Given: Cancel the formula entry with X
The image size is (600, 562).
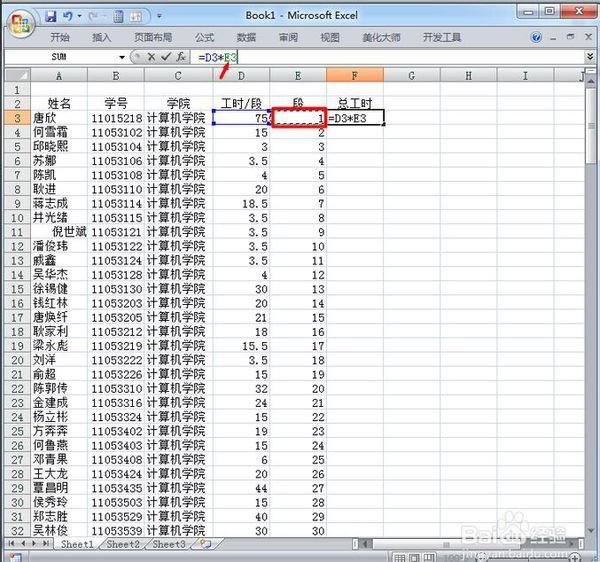Looking at the screenshot, I should 151,57.
